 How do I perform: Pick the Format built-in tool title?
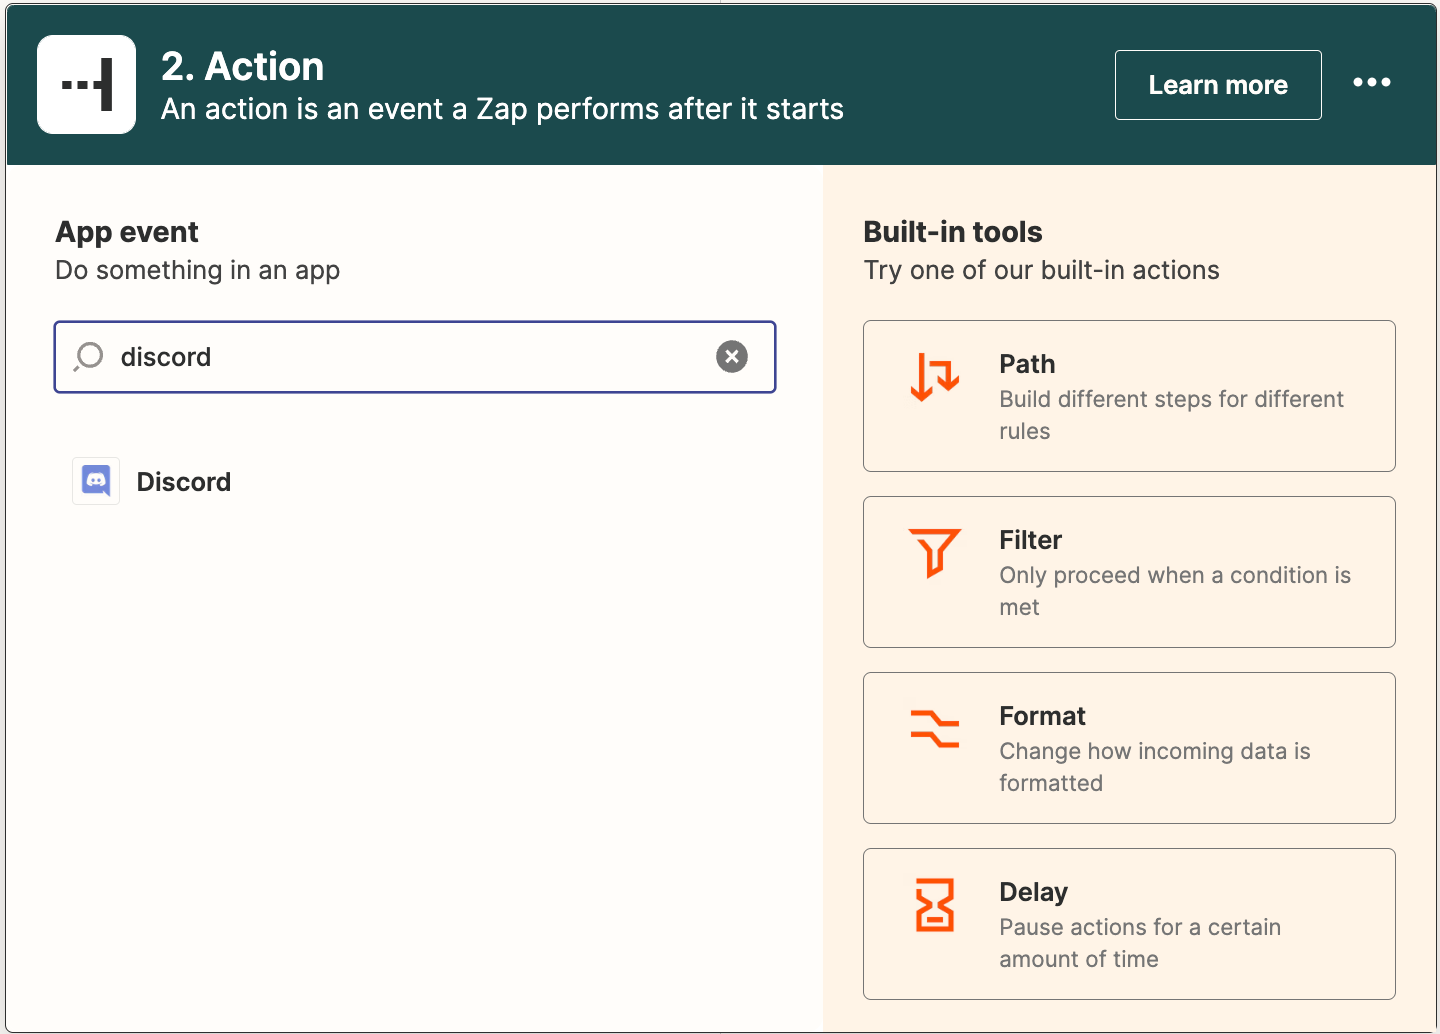[x=1042, y=716]
